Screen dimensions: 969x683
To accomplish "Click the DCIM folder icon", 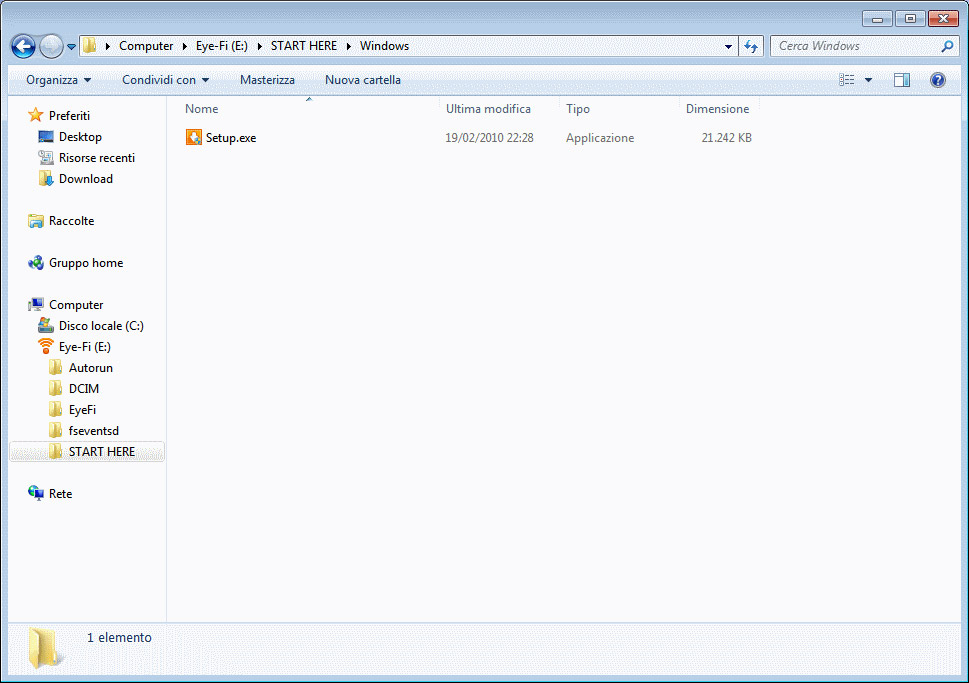I will click(x=56, y=389).
